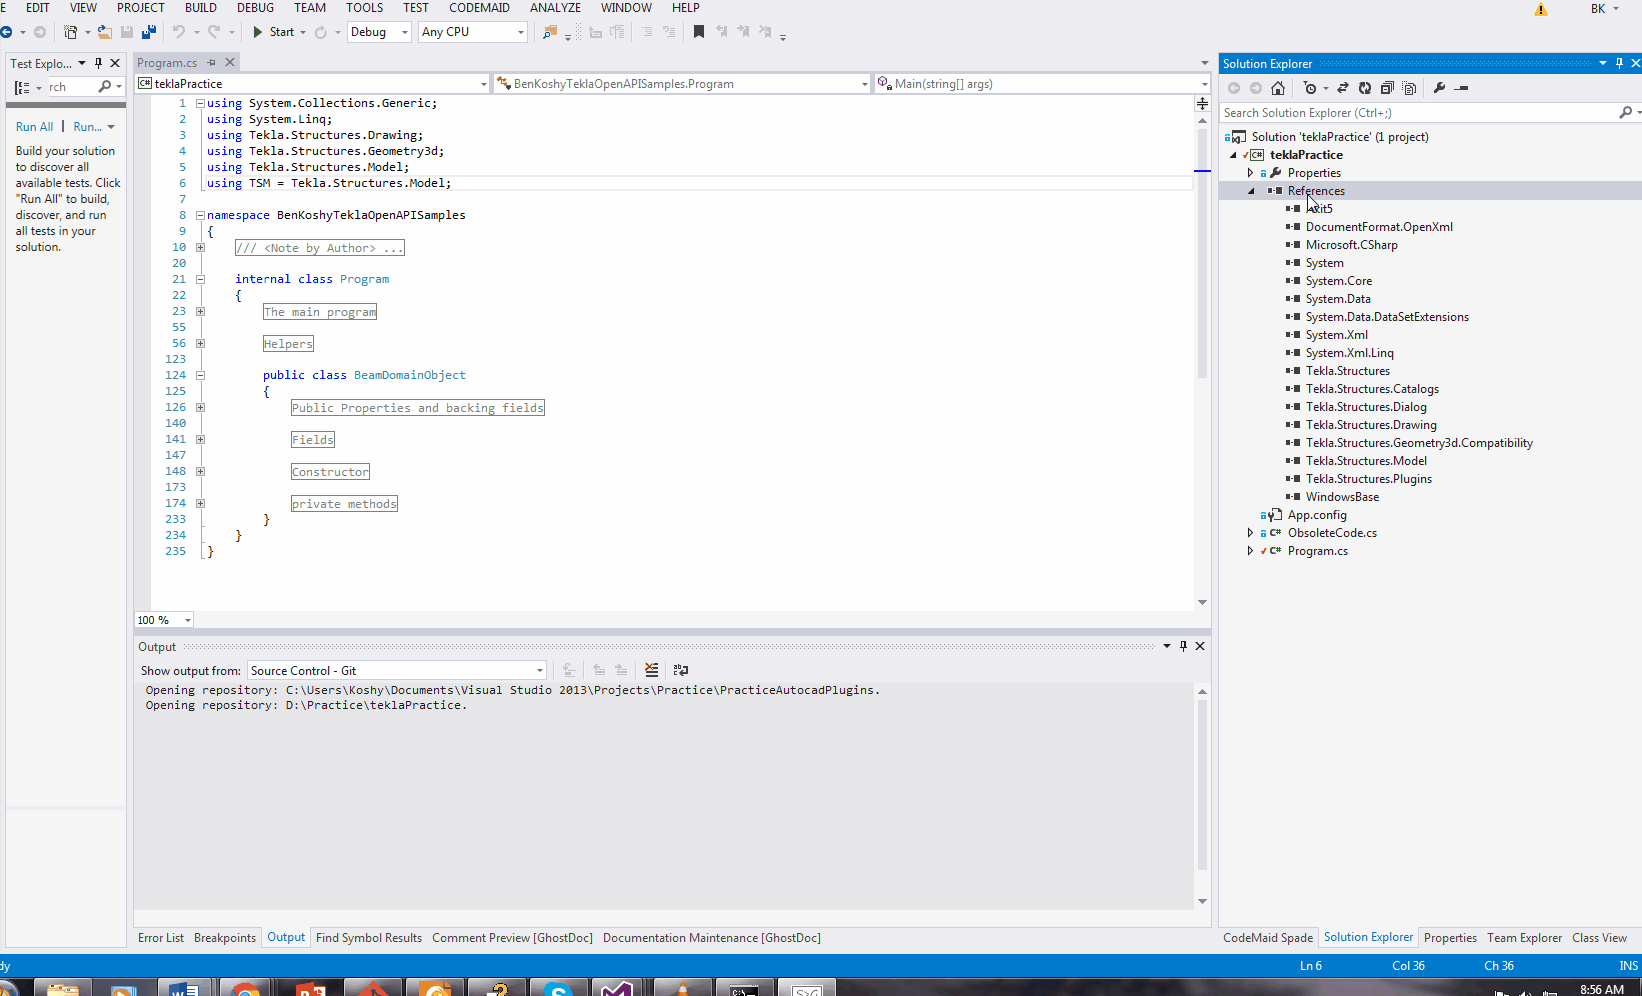Refresh the Solution Explorer tree
Screen dimensions: 1642x996
click(x=1365, y=88)
